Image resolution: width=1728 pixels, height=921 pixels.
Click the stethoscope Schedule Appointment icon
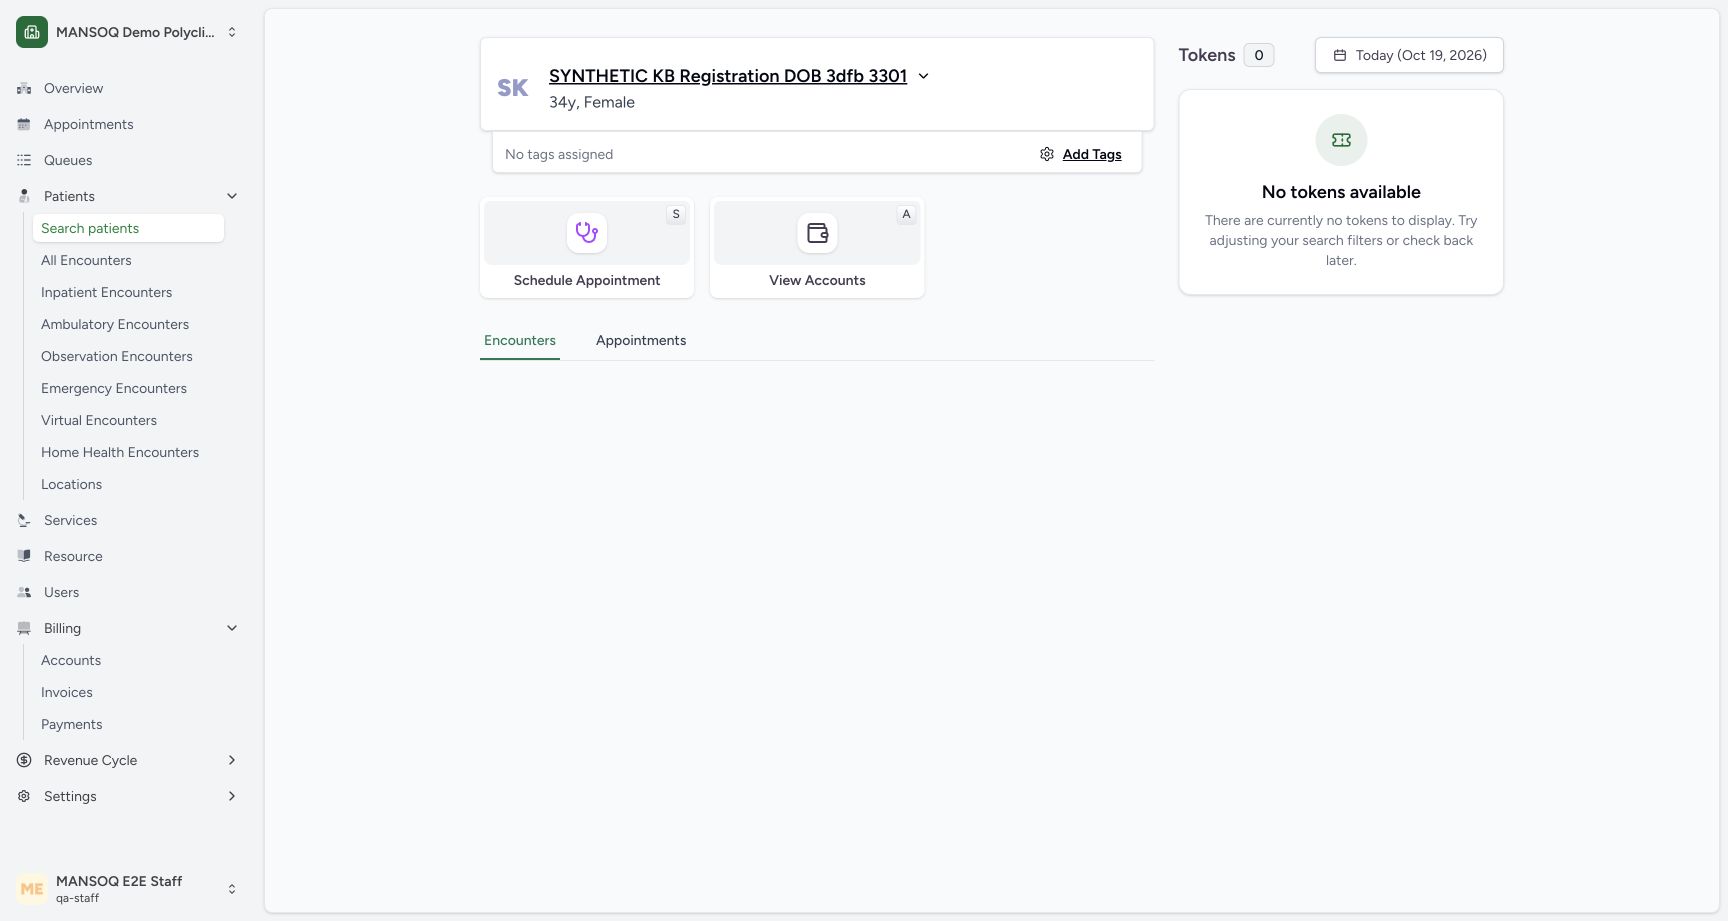(587, 233)
